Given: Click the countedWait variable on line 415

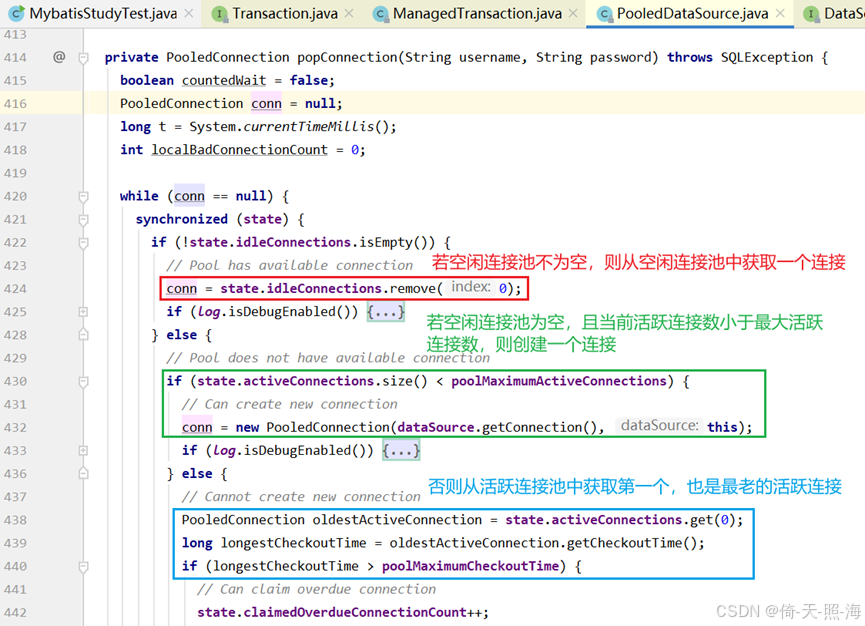Looking at the screenshot, I should (x=224, y=81).
